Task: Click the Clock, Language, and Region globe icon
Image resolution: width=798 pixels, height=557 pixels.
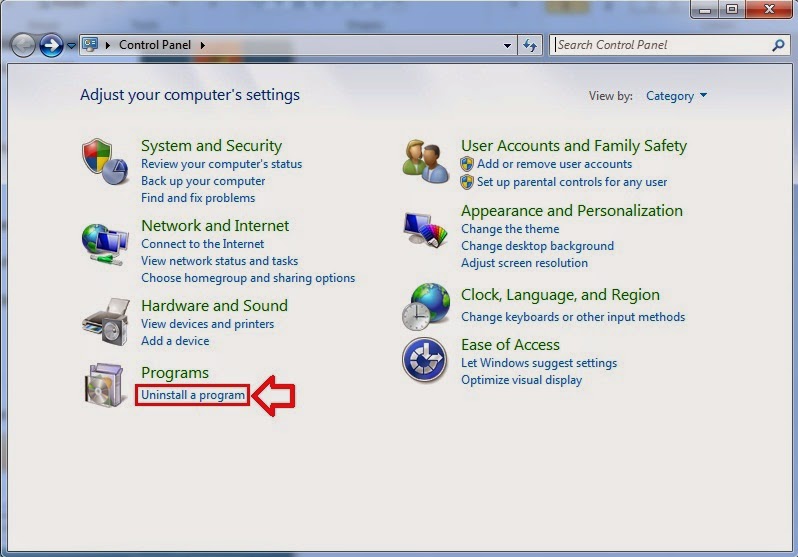Action: pos(426,307)
